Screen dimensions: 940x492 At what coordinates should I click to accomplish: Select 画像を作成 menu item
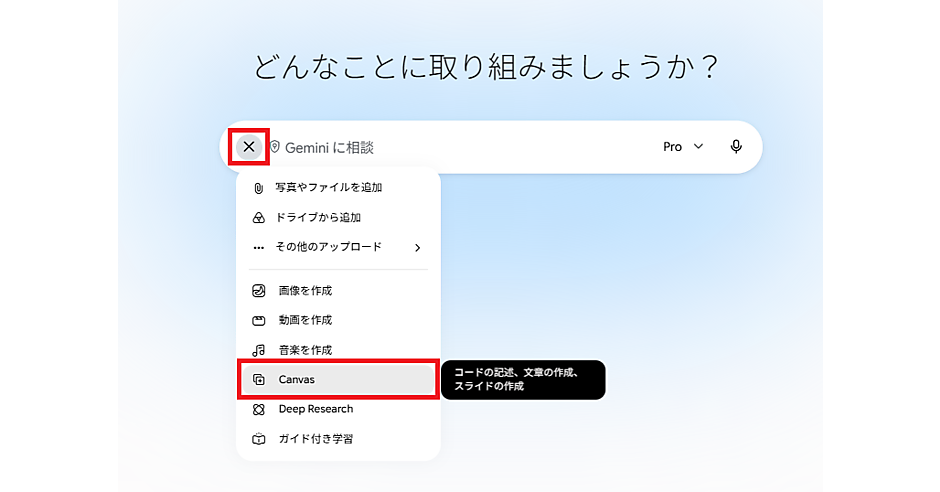338,291
